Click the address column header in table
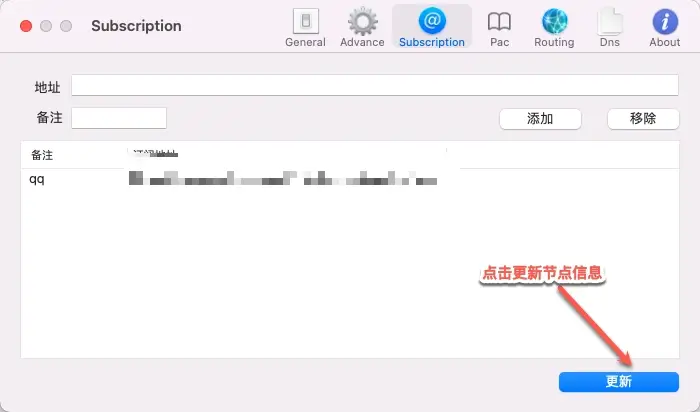 (155, 155)
